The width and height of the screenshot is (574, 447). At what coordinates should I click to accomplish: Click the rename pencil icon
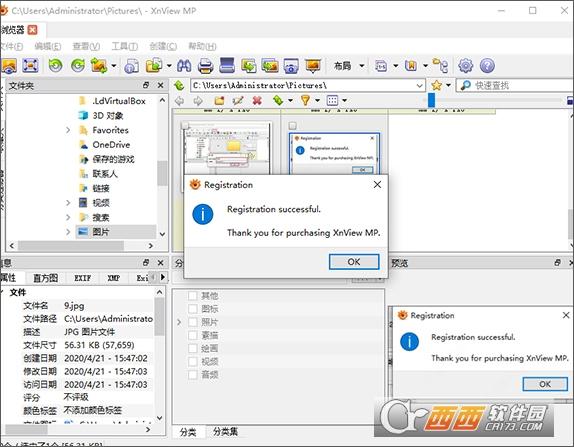(x=238, y=100)
